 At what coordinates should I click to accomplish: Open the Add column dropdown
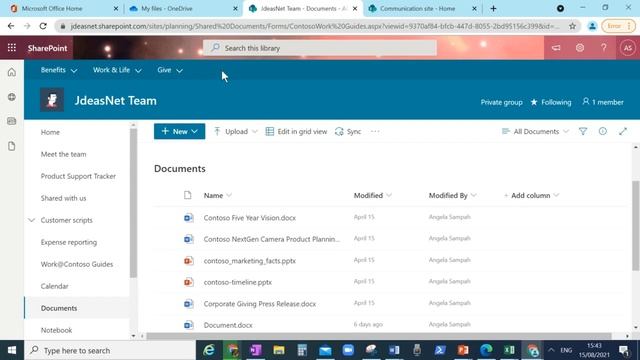[x=531, y=195]
